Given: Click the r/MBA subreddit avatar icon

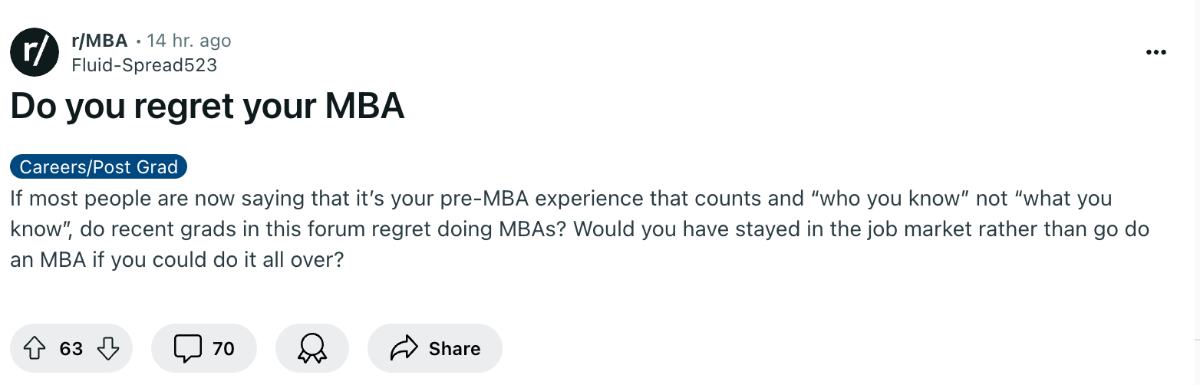Looking at the screenshot, I should (x=35, y=52).
